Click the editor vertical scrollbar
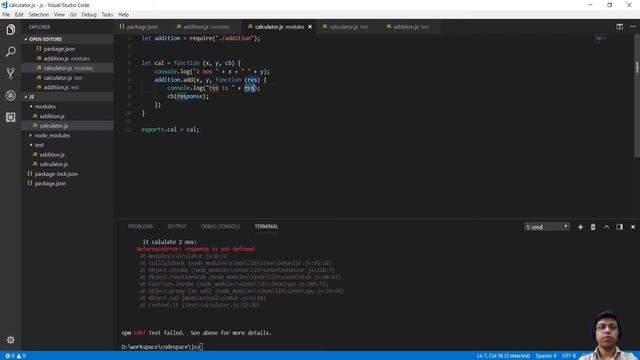The height and width of the screenshot is (360, 640). tap(637, 96)
